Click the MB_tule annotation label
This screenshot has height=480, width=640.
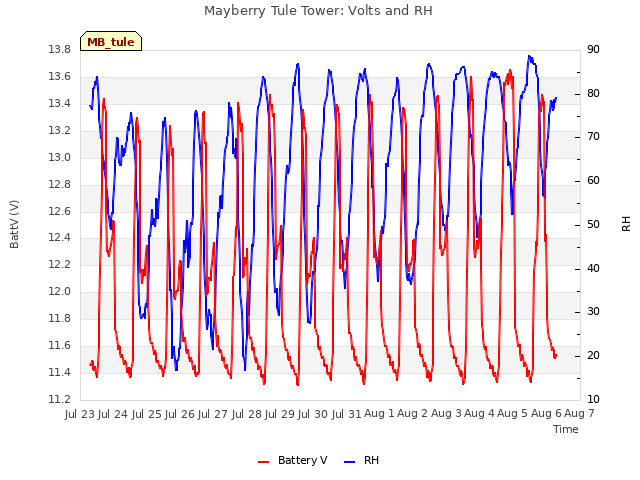(111, 42)
